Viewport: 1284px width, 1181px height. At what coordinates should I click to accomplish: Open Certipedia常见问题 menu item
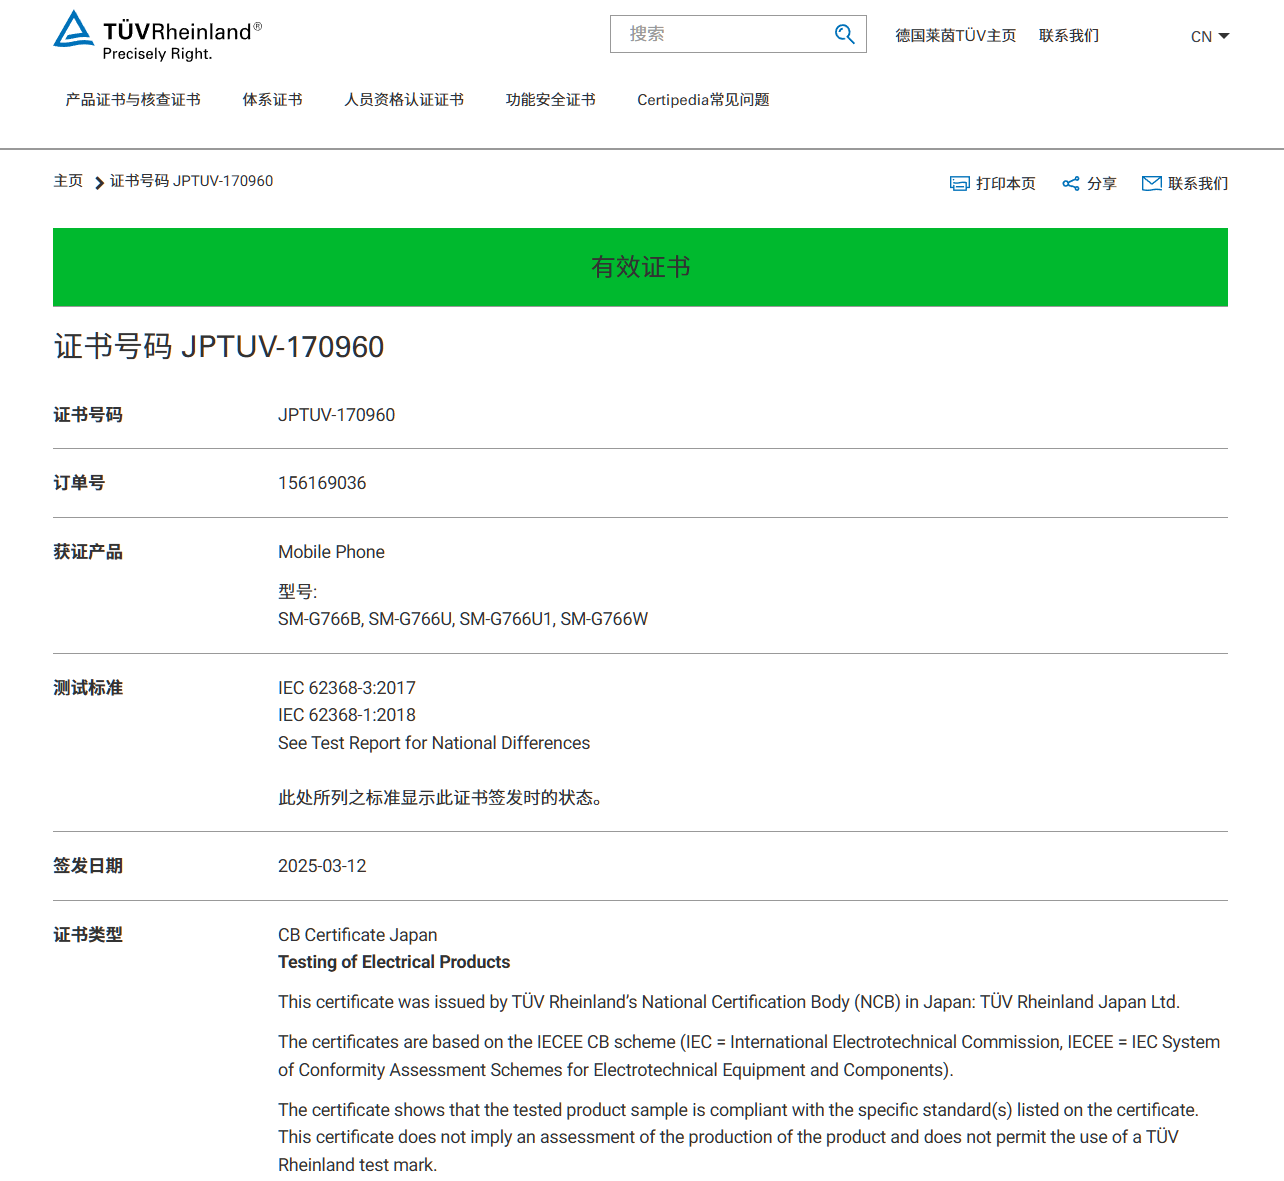pos(703,100)
